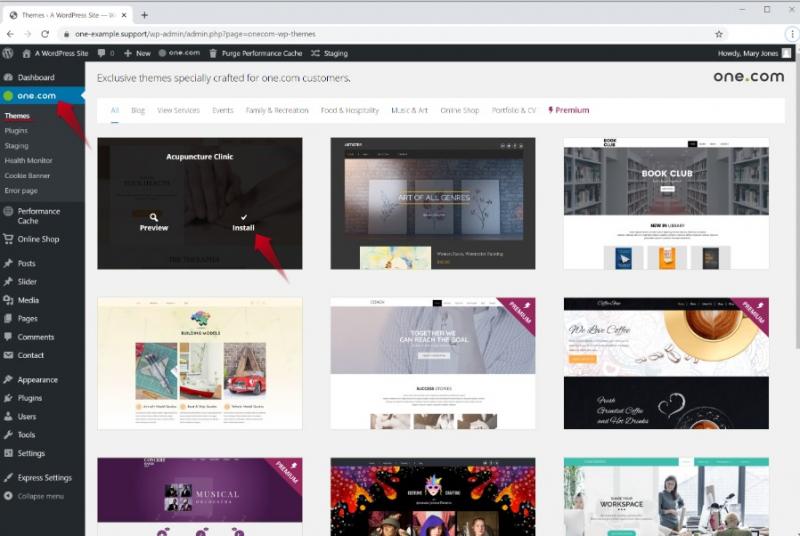Click the browser address bar URL
This screenshot has width=800, height=536.
pyautogui.click(x=195, y=34)
